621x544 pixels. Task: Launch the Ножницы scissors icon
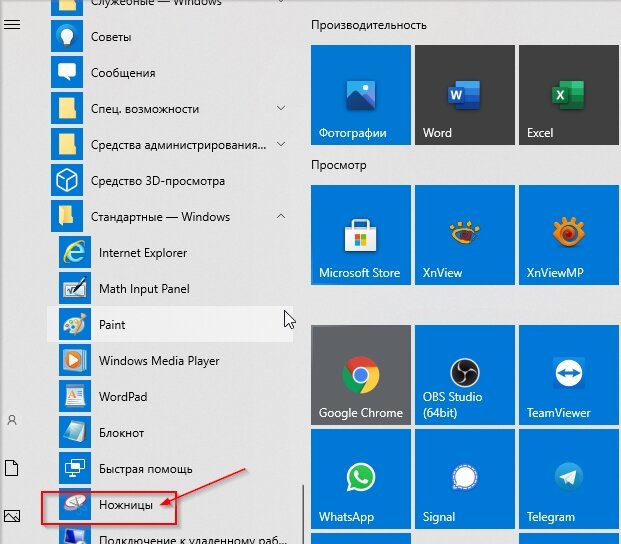75,505
